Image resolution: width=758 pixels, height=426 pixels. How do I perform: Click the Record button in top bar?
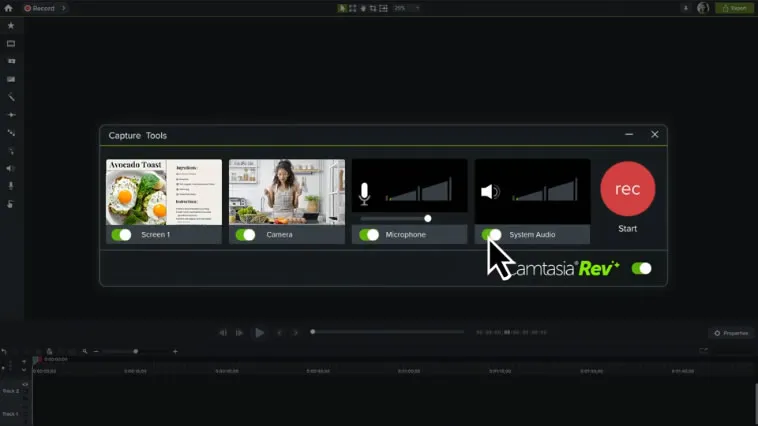pos(40,8)
